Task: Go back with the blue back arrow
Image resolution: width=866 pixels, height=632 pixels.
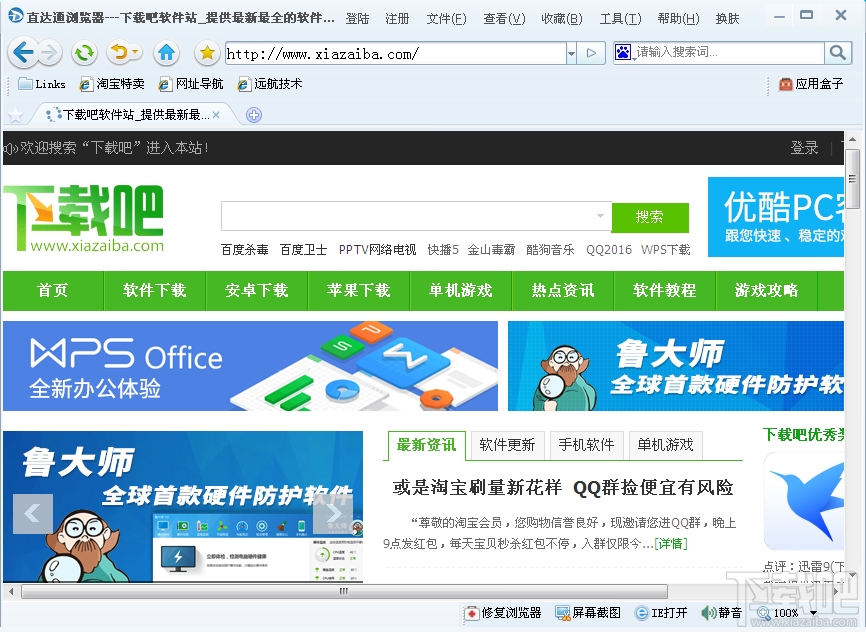Action: coord(23,53)
